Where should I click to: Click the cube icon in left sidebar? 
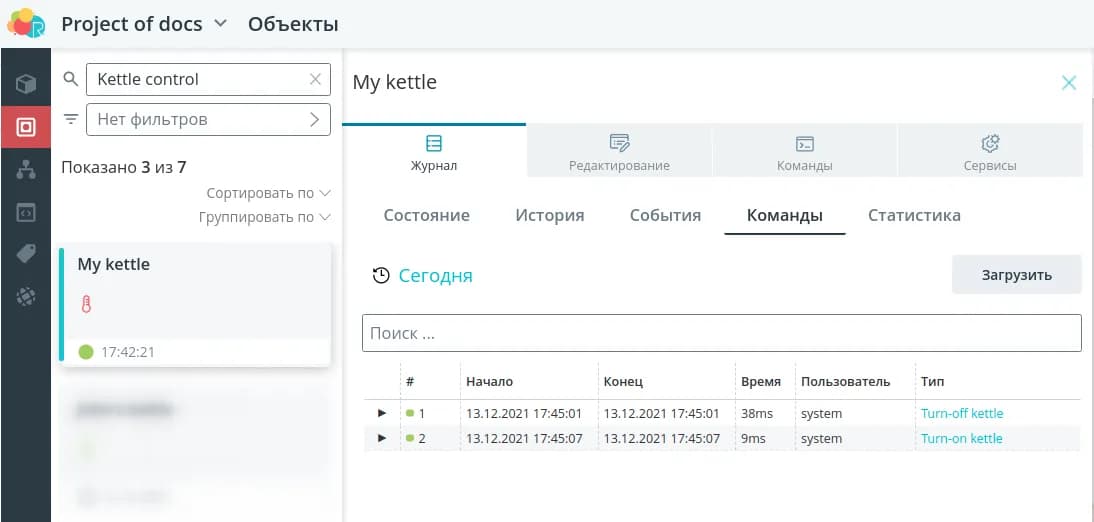(x=26, y=84)
